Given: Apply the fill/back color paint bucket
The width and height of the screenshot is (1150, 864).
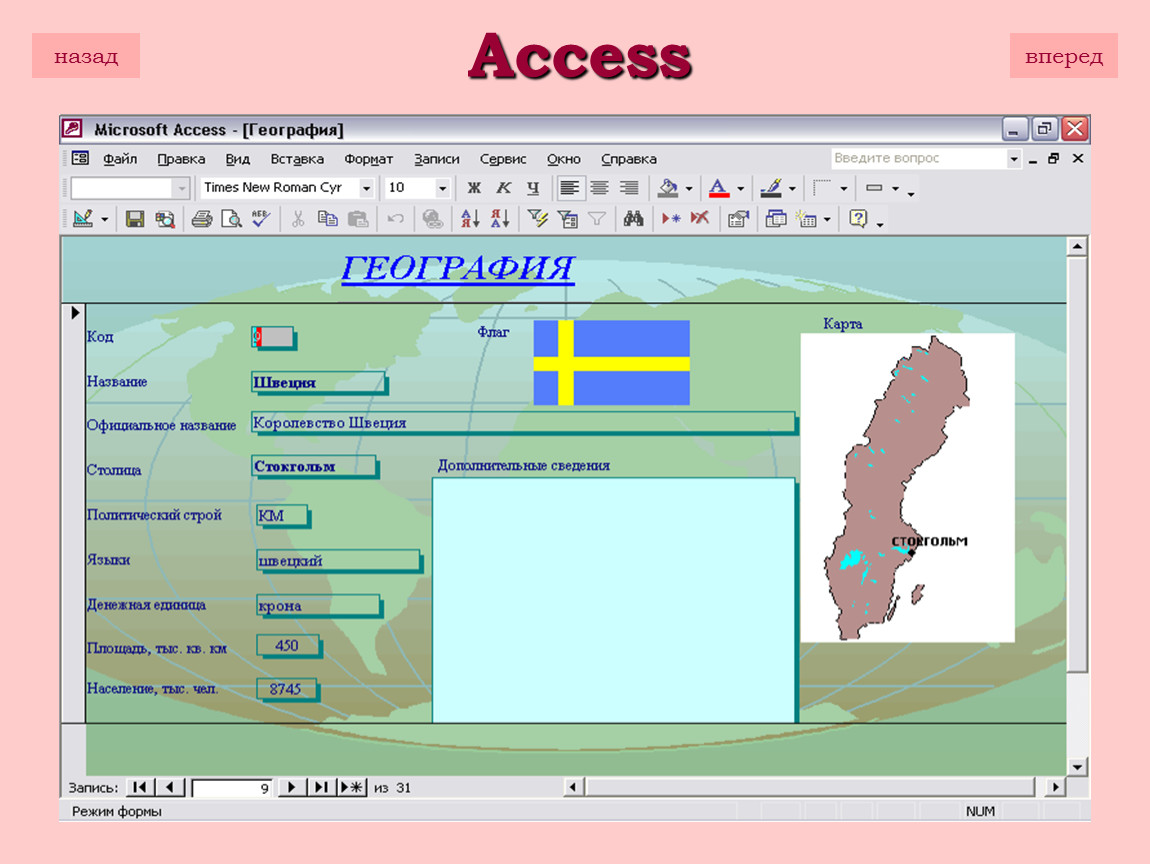Looking at the screenshot, I should pos(668,188).
